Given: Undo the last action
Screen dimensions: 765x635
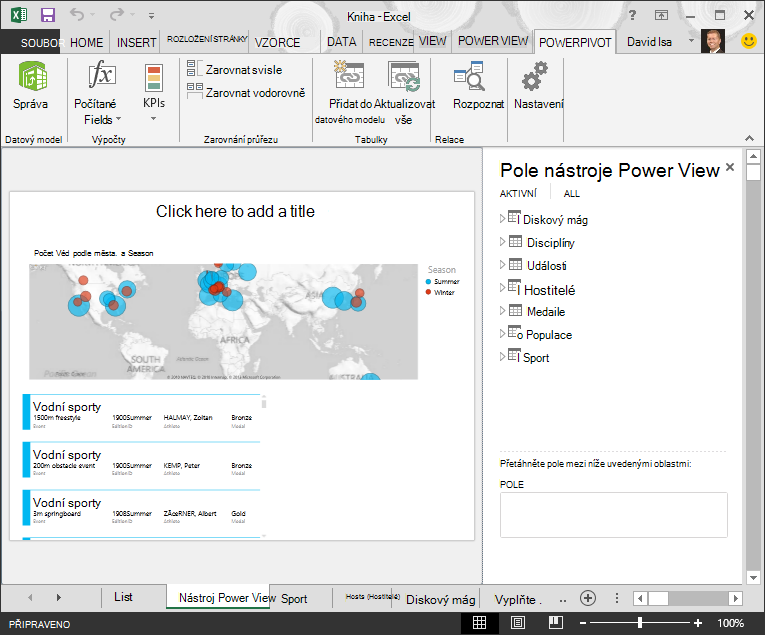Looking at the screenshot, I should (x=77, y=14).
